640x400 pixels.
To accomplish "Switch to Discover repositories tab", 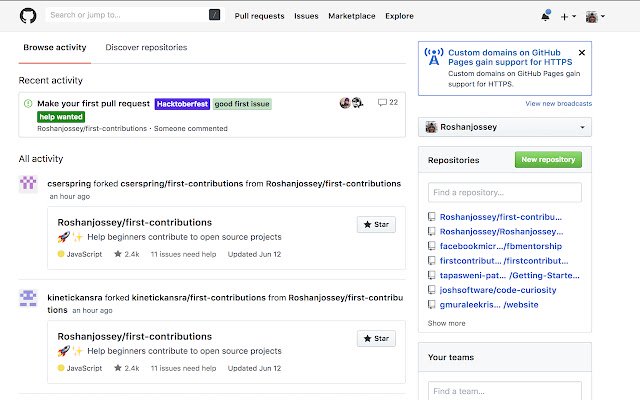I will point(146,47).
